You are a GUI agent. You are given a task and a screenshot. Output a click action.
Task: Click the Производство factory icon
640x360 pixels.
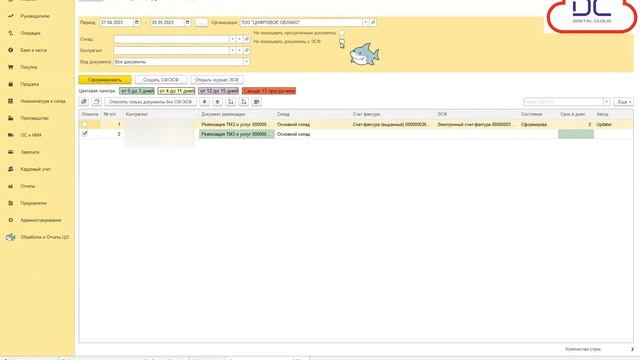[x=11, y=118]
